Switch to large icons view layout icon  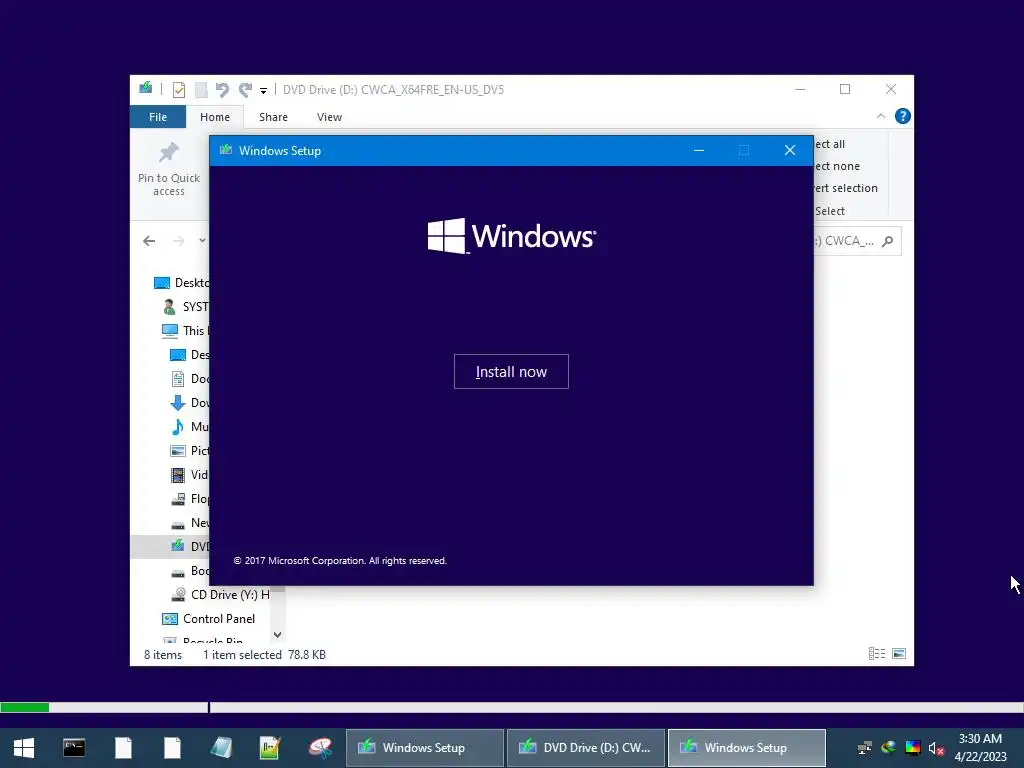899,654
